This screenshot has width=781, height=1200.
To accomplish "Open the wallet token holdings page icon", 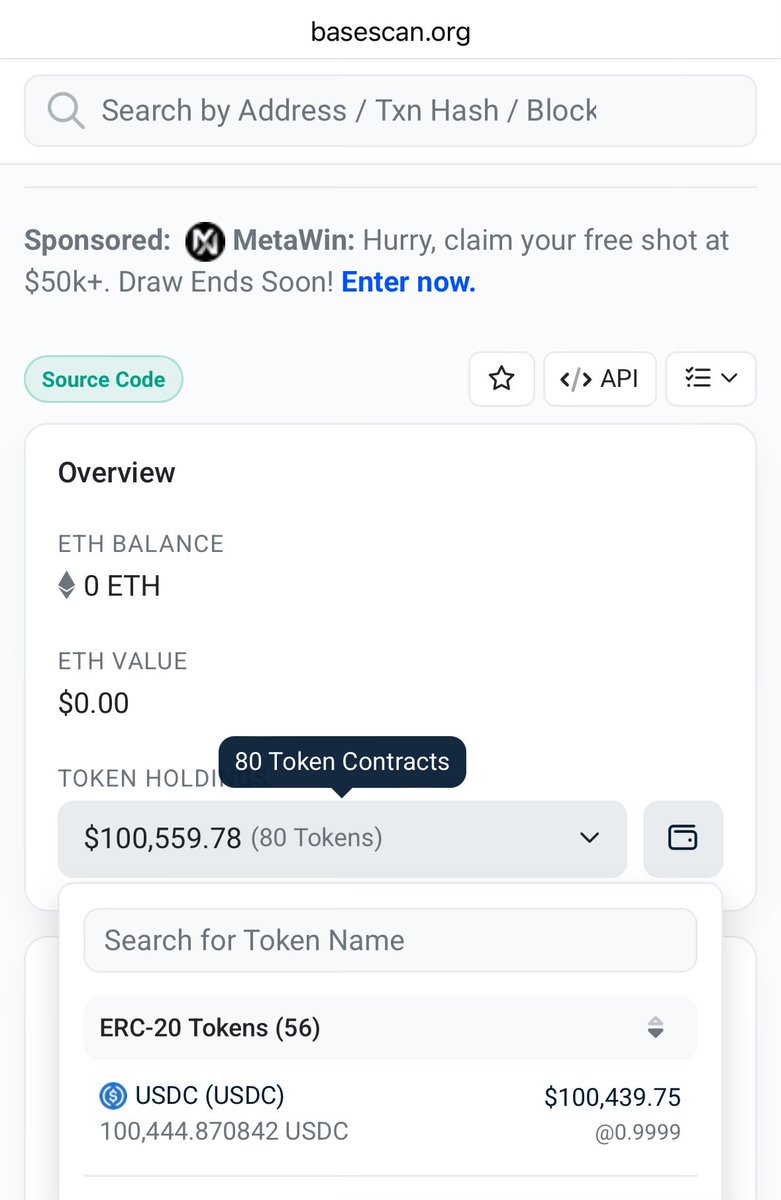I will (x=683, y=838).
